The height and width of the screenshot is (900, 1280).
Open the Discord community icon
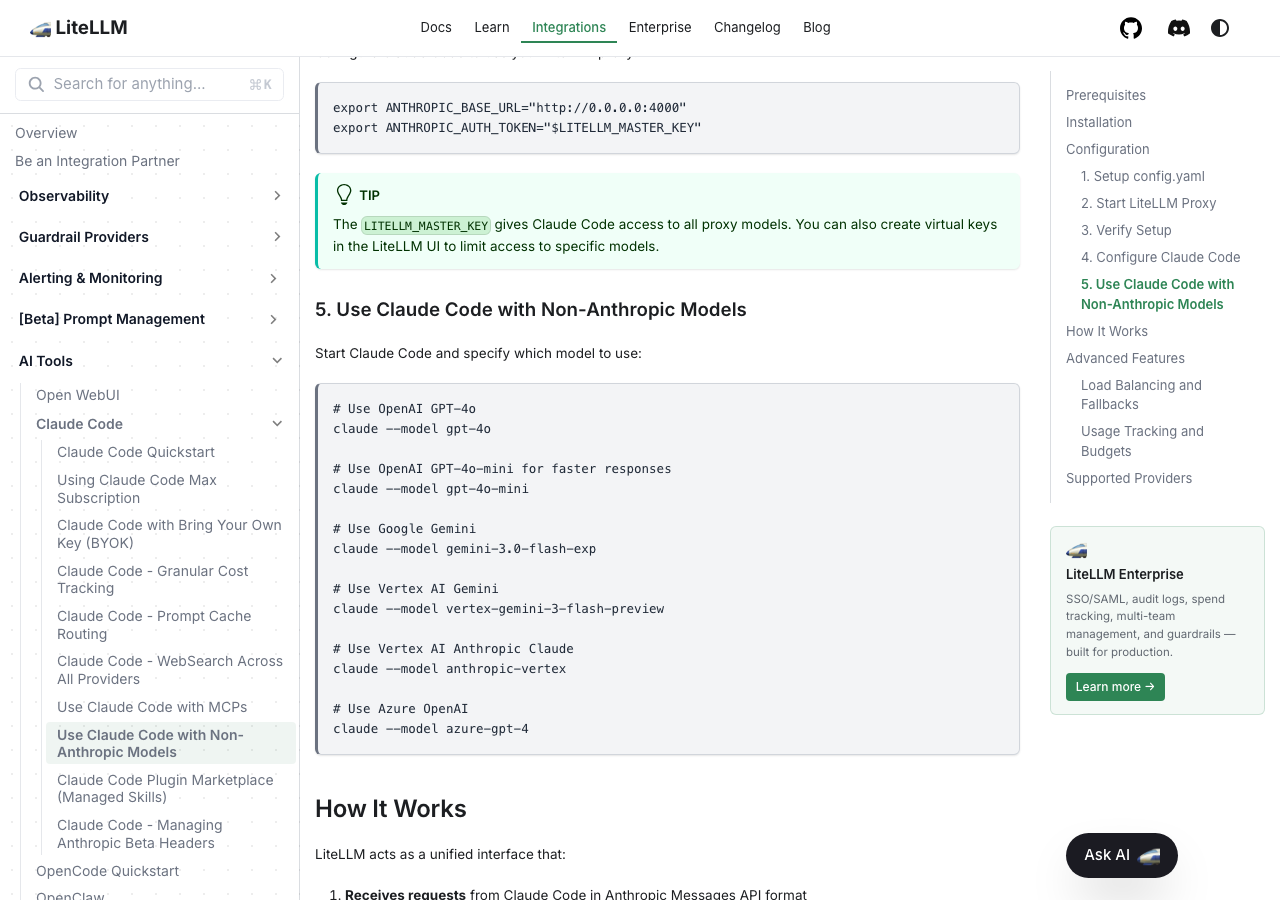(x=1179, y=28)
